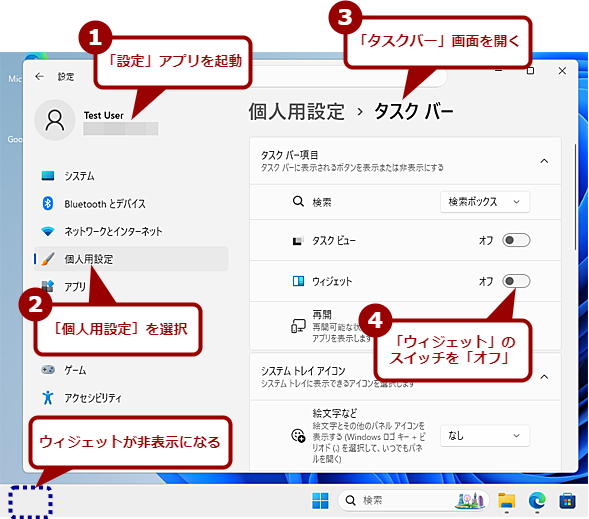Click the accessibility person icon

48,397
